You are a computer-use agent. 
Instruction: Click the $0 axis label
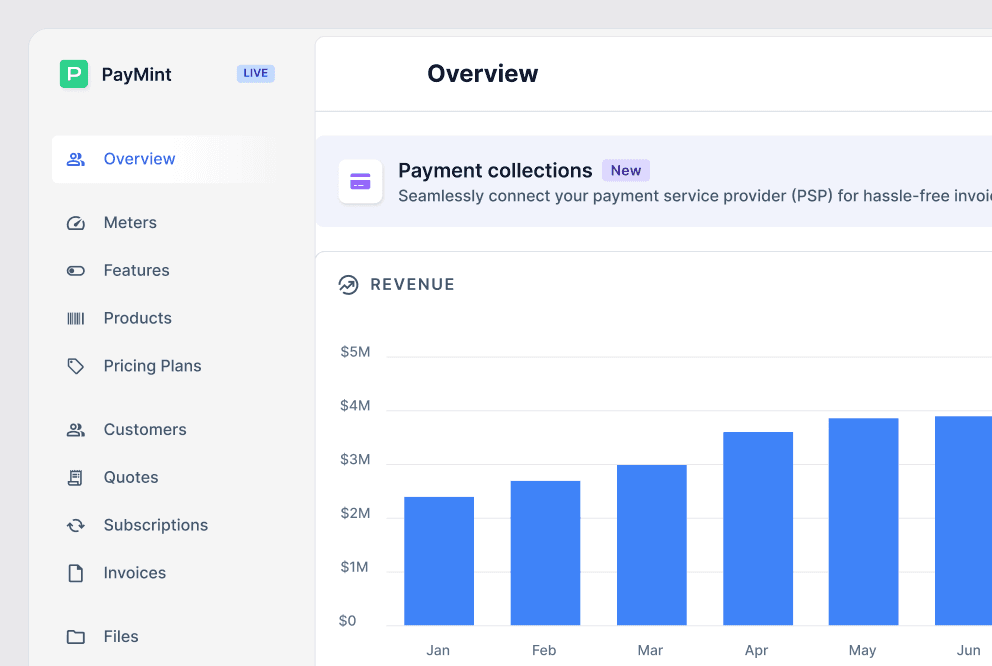[x=347, y=620]
